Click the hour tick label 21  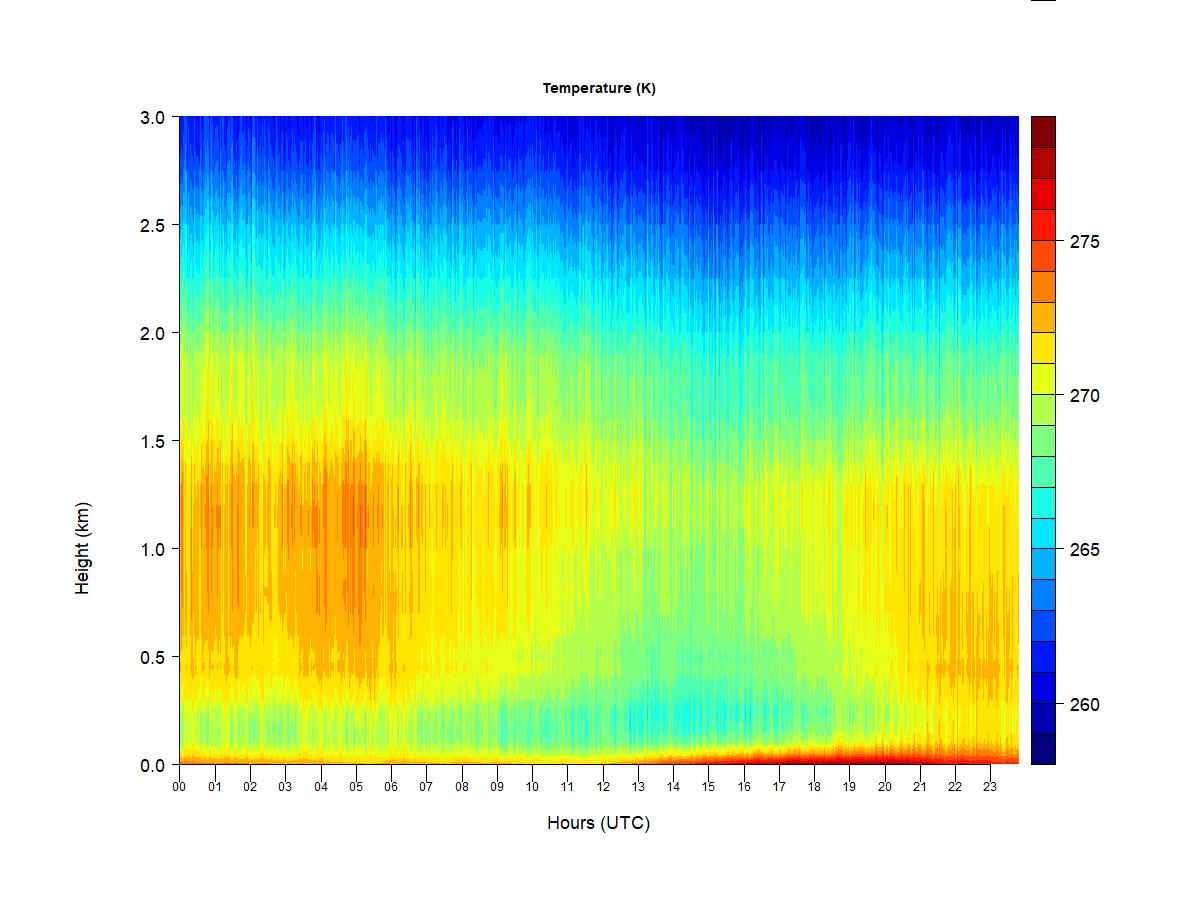point(920,786)
